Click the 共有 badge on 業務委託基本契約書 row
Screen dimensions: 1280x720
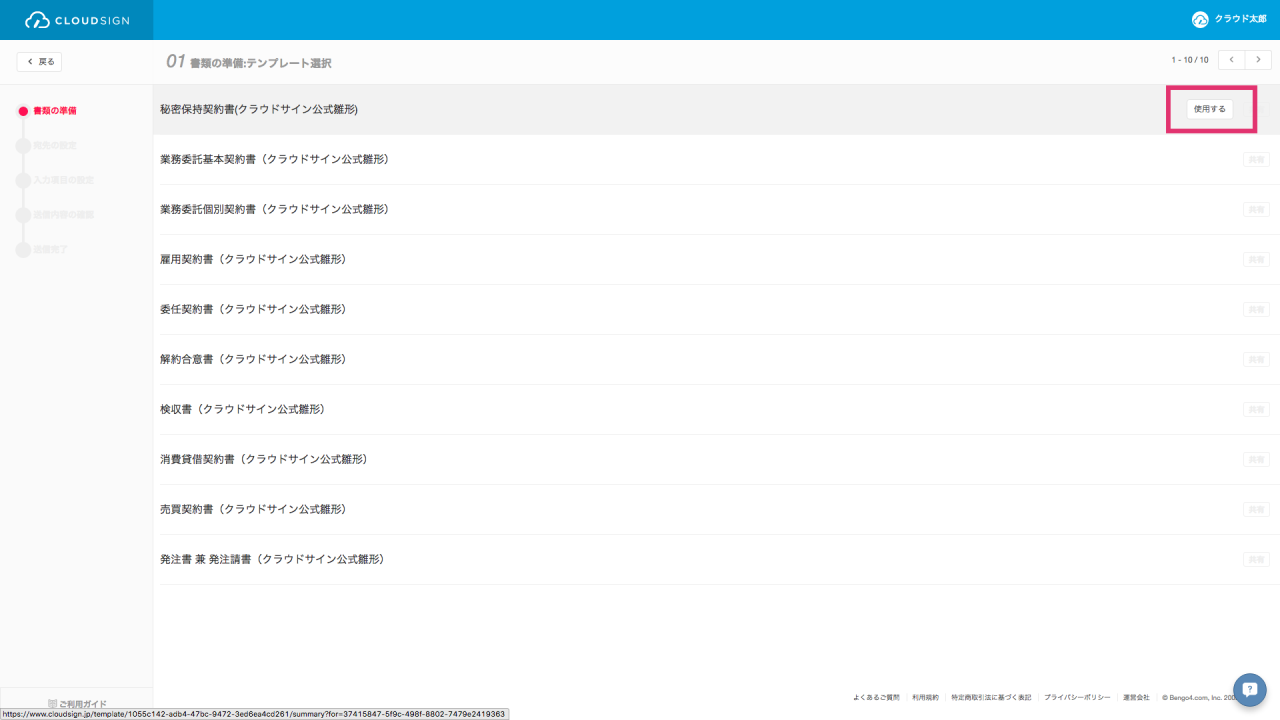tap(1256, 159)
